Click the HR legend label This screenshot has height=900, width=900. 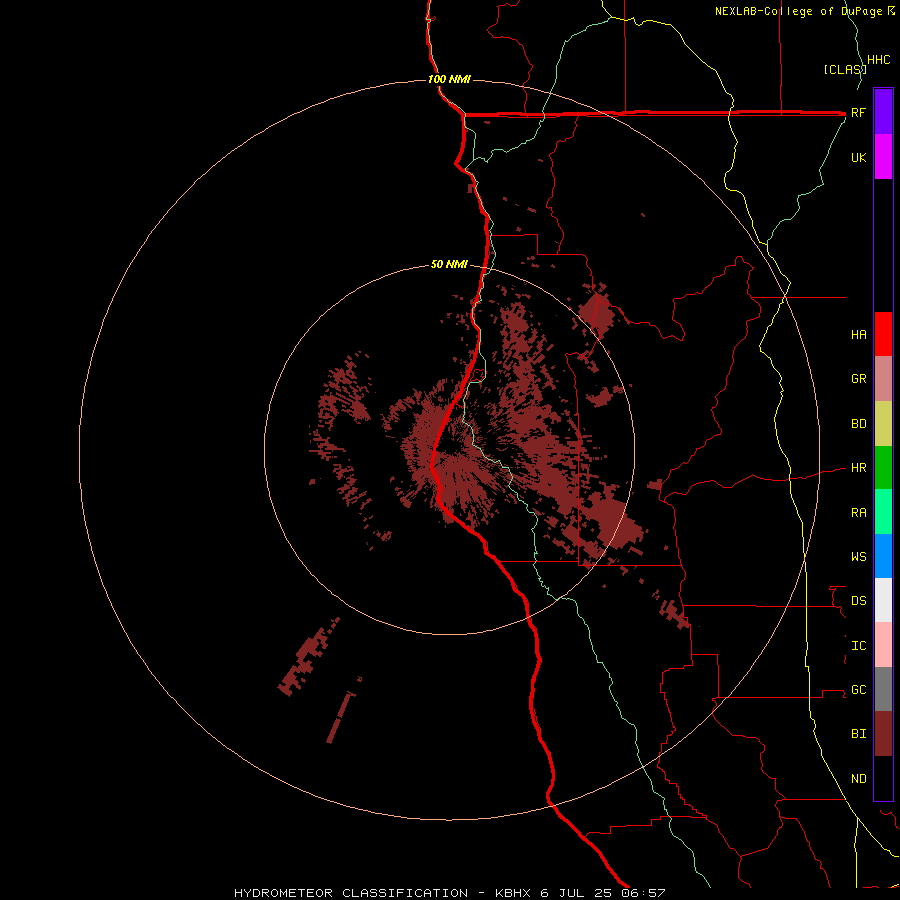pos(858,468)
